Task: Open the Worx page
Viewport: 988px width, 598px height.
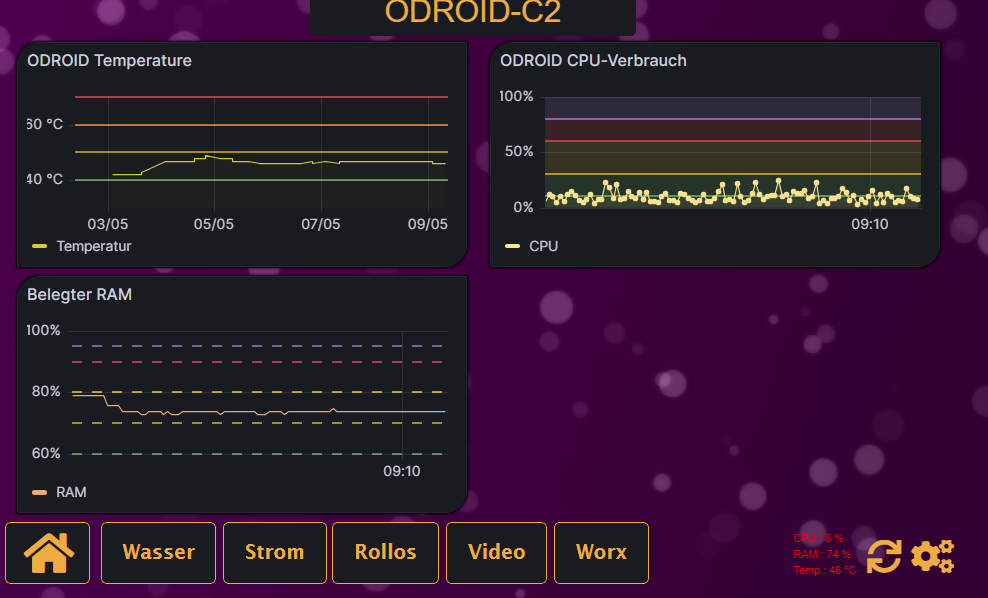Action: 601,553
